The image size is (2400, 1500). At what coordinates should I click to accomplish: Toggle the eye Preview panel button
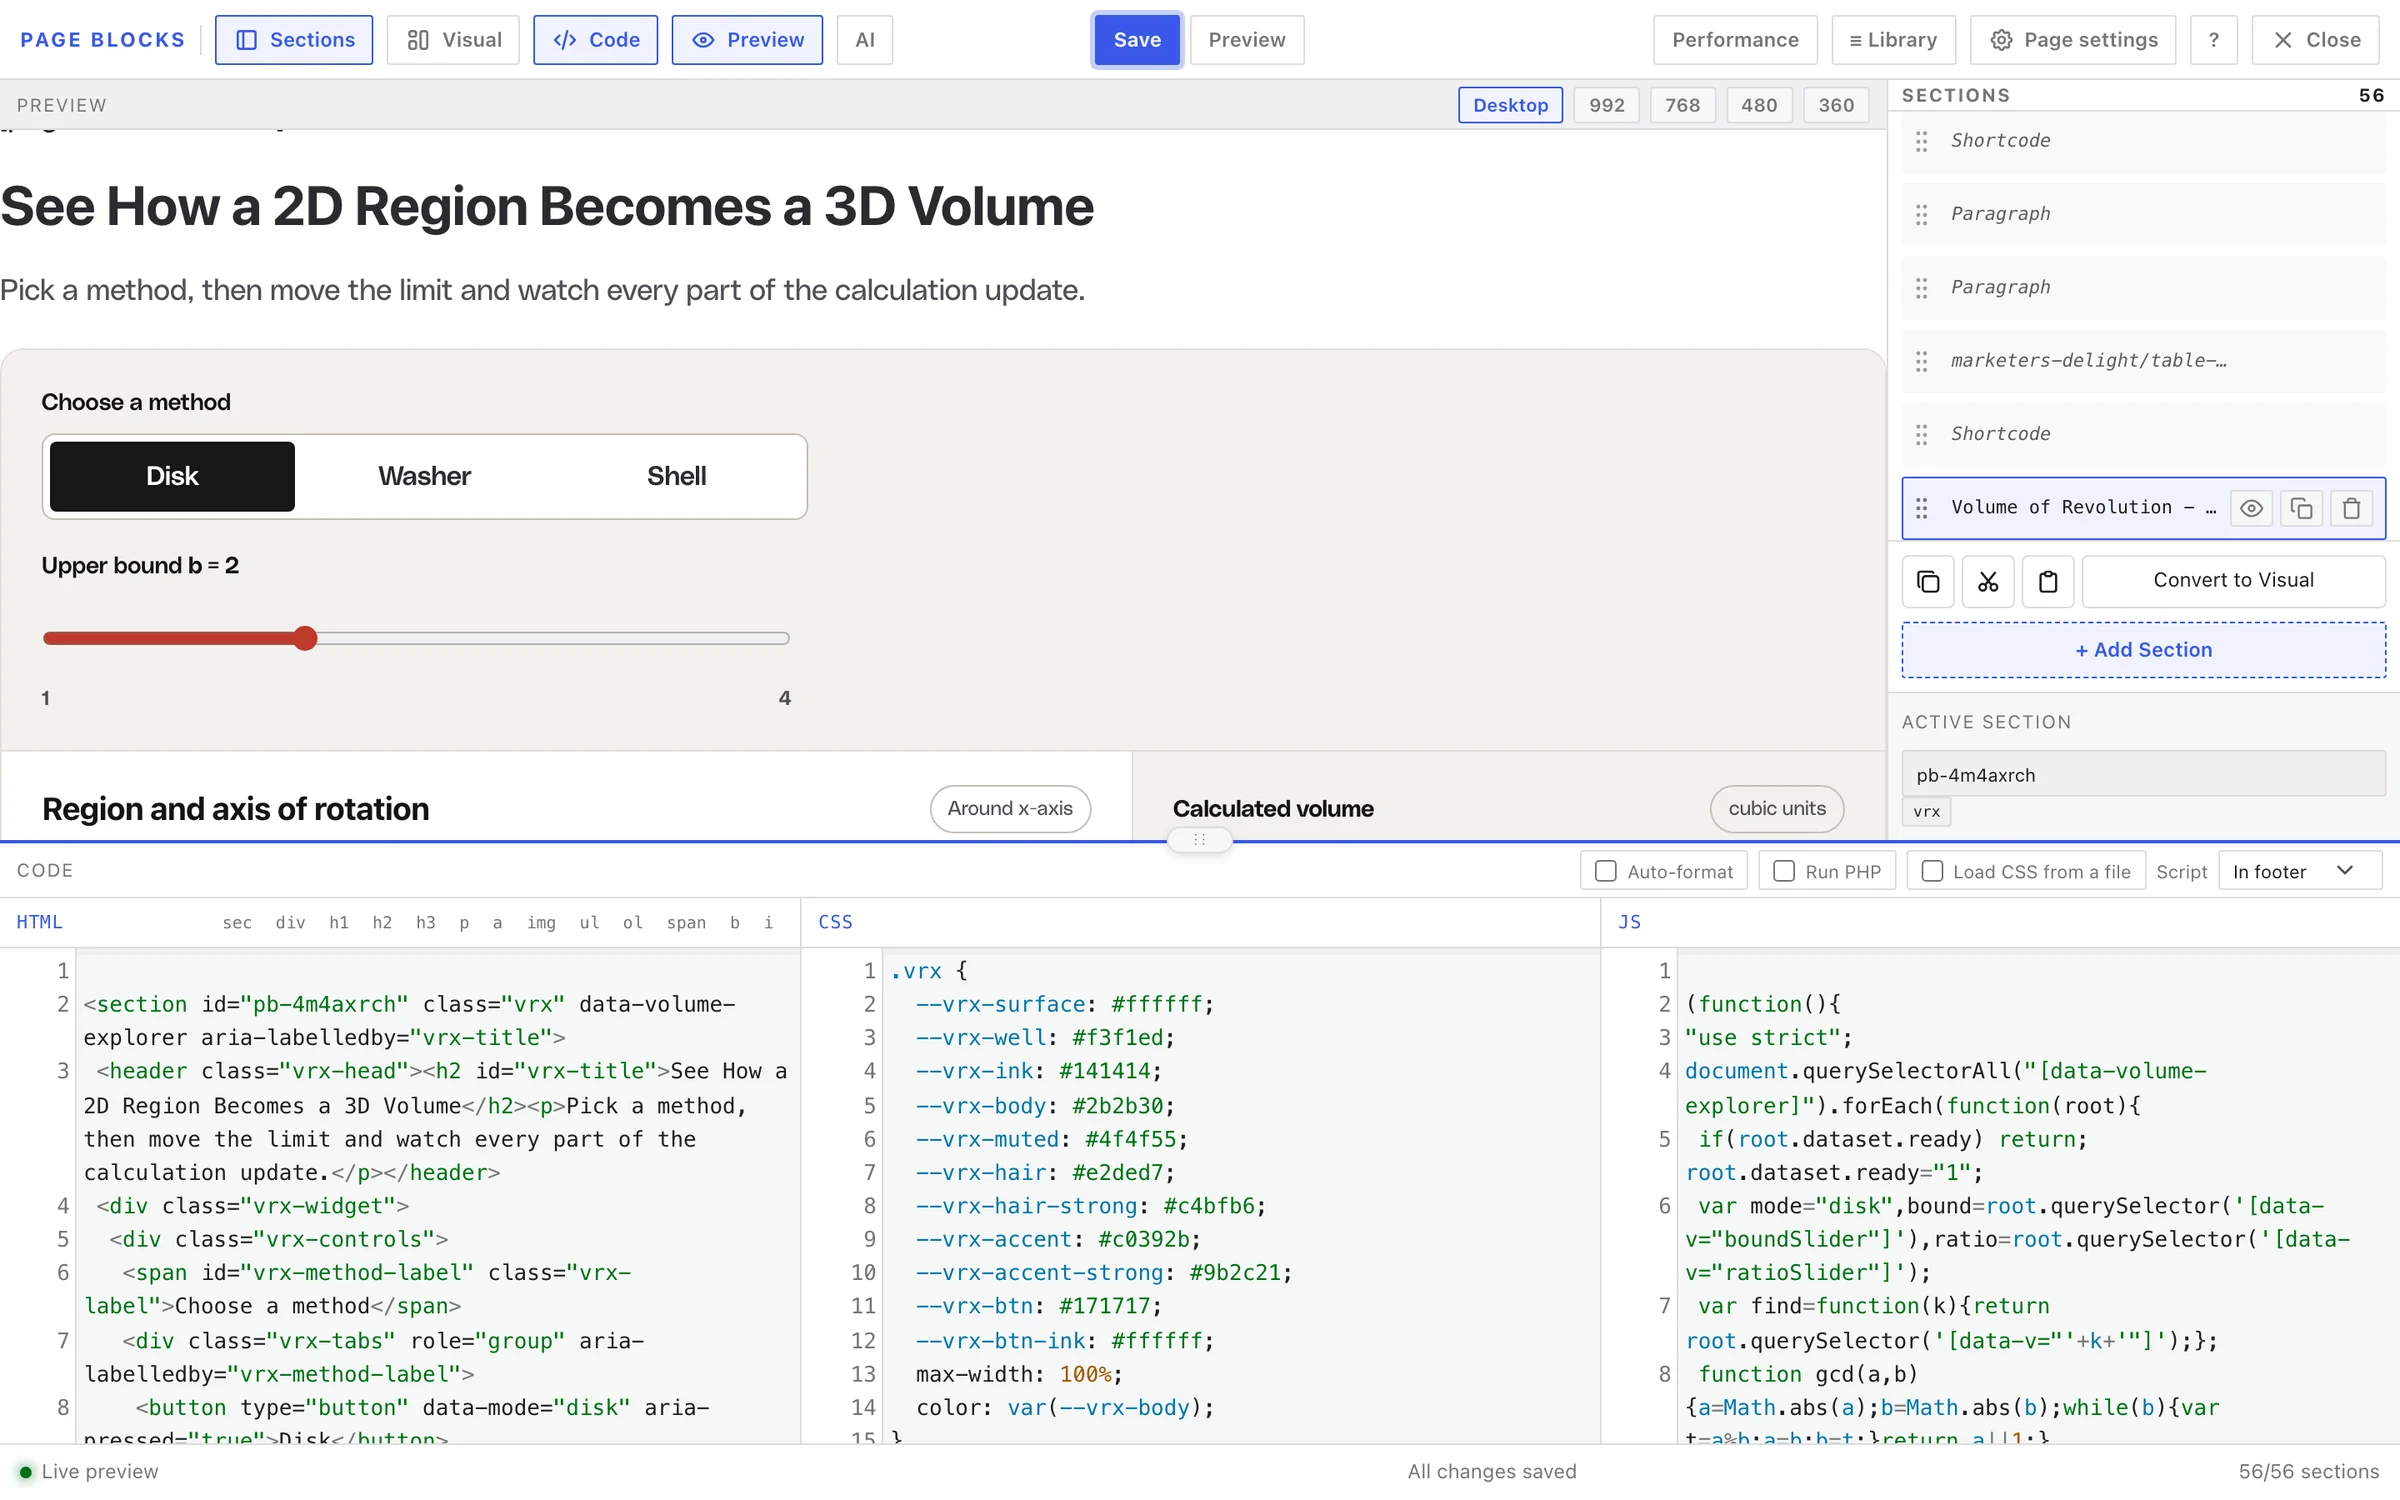(x=747, y=40)
